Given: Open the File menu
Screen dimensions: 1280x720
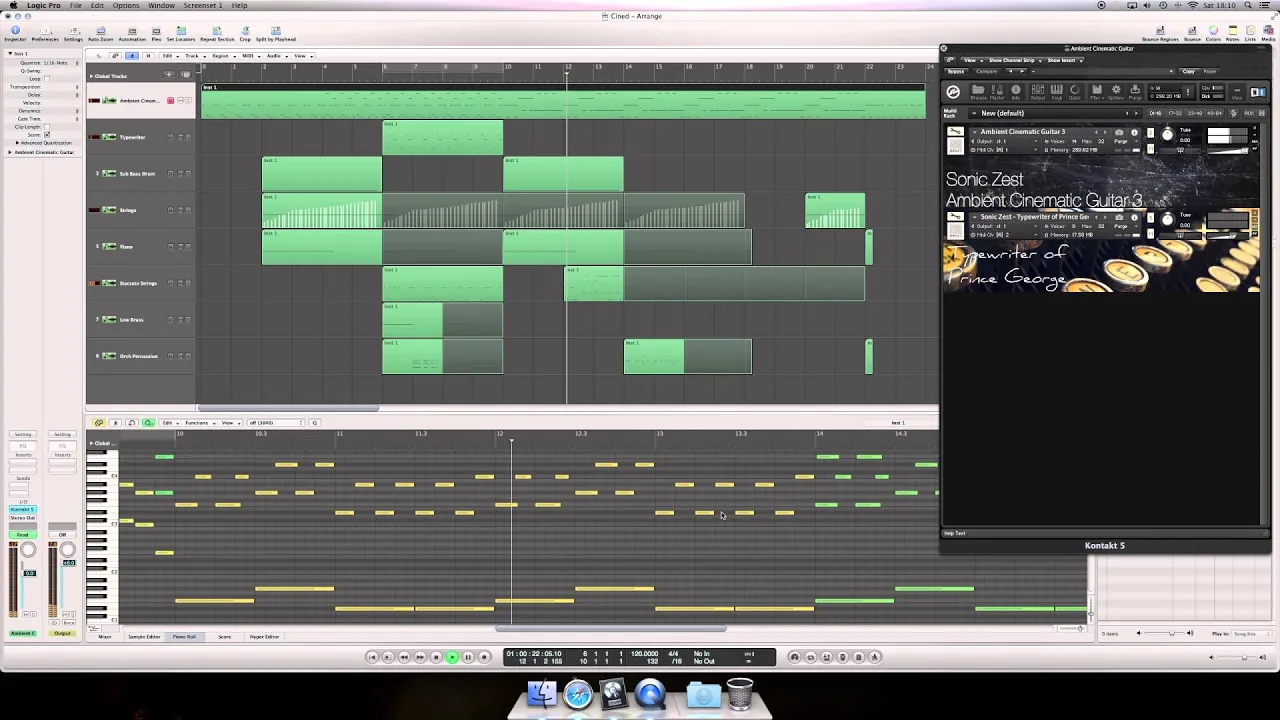Looking at the screenshot, I should point(75,5).
